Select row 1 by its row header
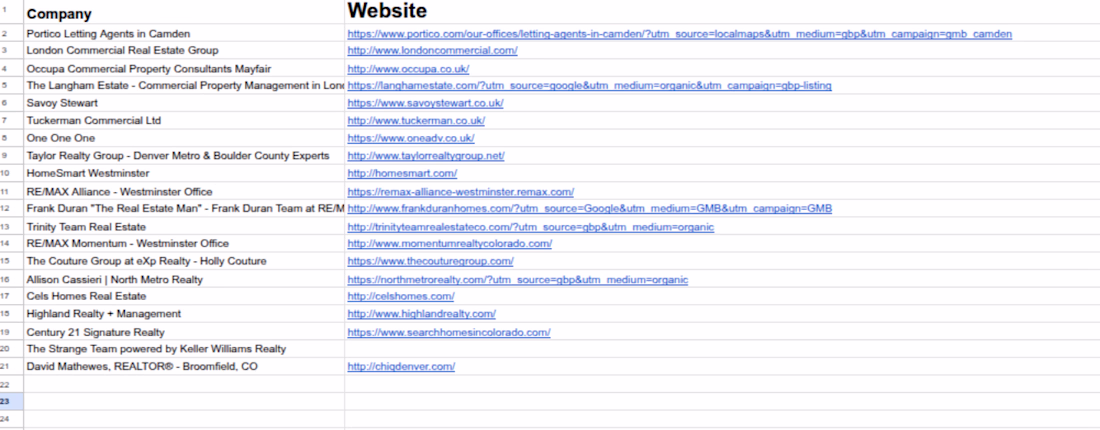The image size is (1100, 430). (x=12, y=12)
